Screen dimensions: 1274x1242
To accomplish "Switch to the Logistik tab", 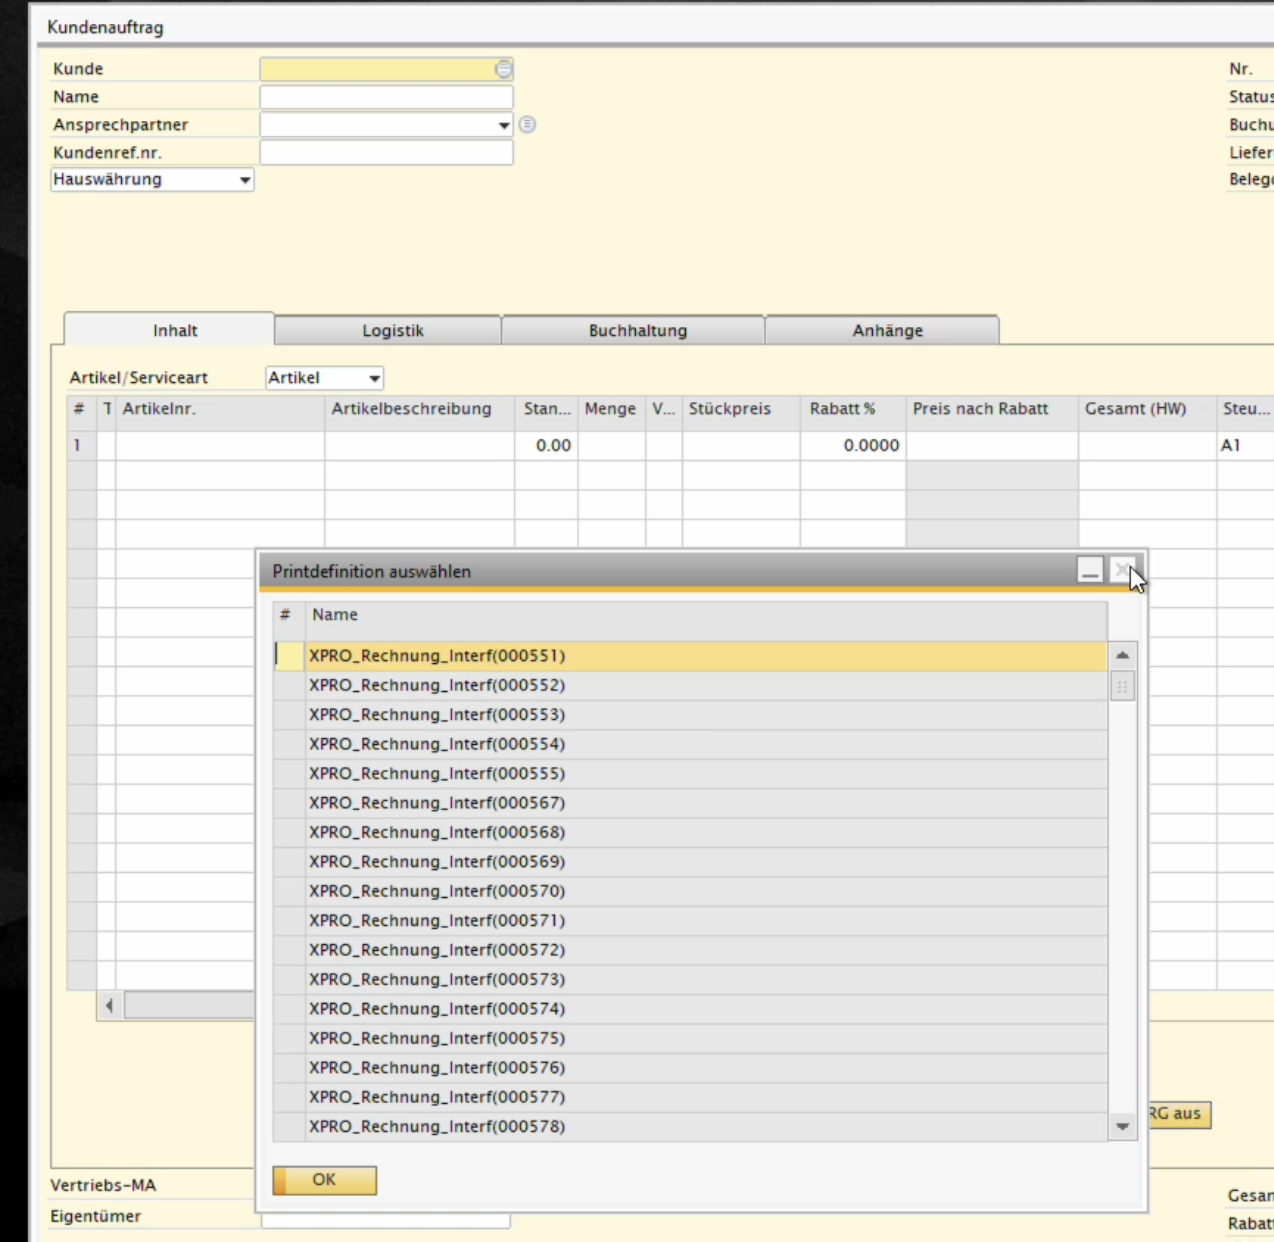I will pyautogui.click(x=392, y=331).
